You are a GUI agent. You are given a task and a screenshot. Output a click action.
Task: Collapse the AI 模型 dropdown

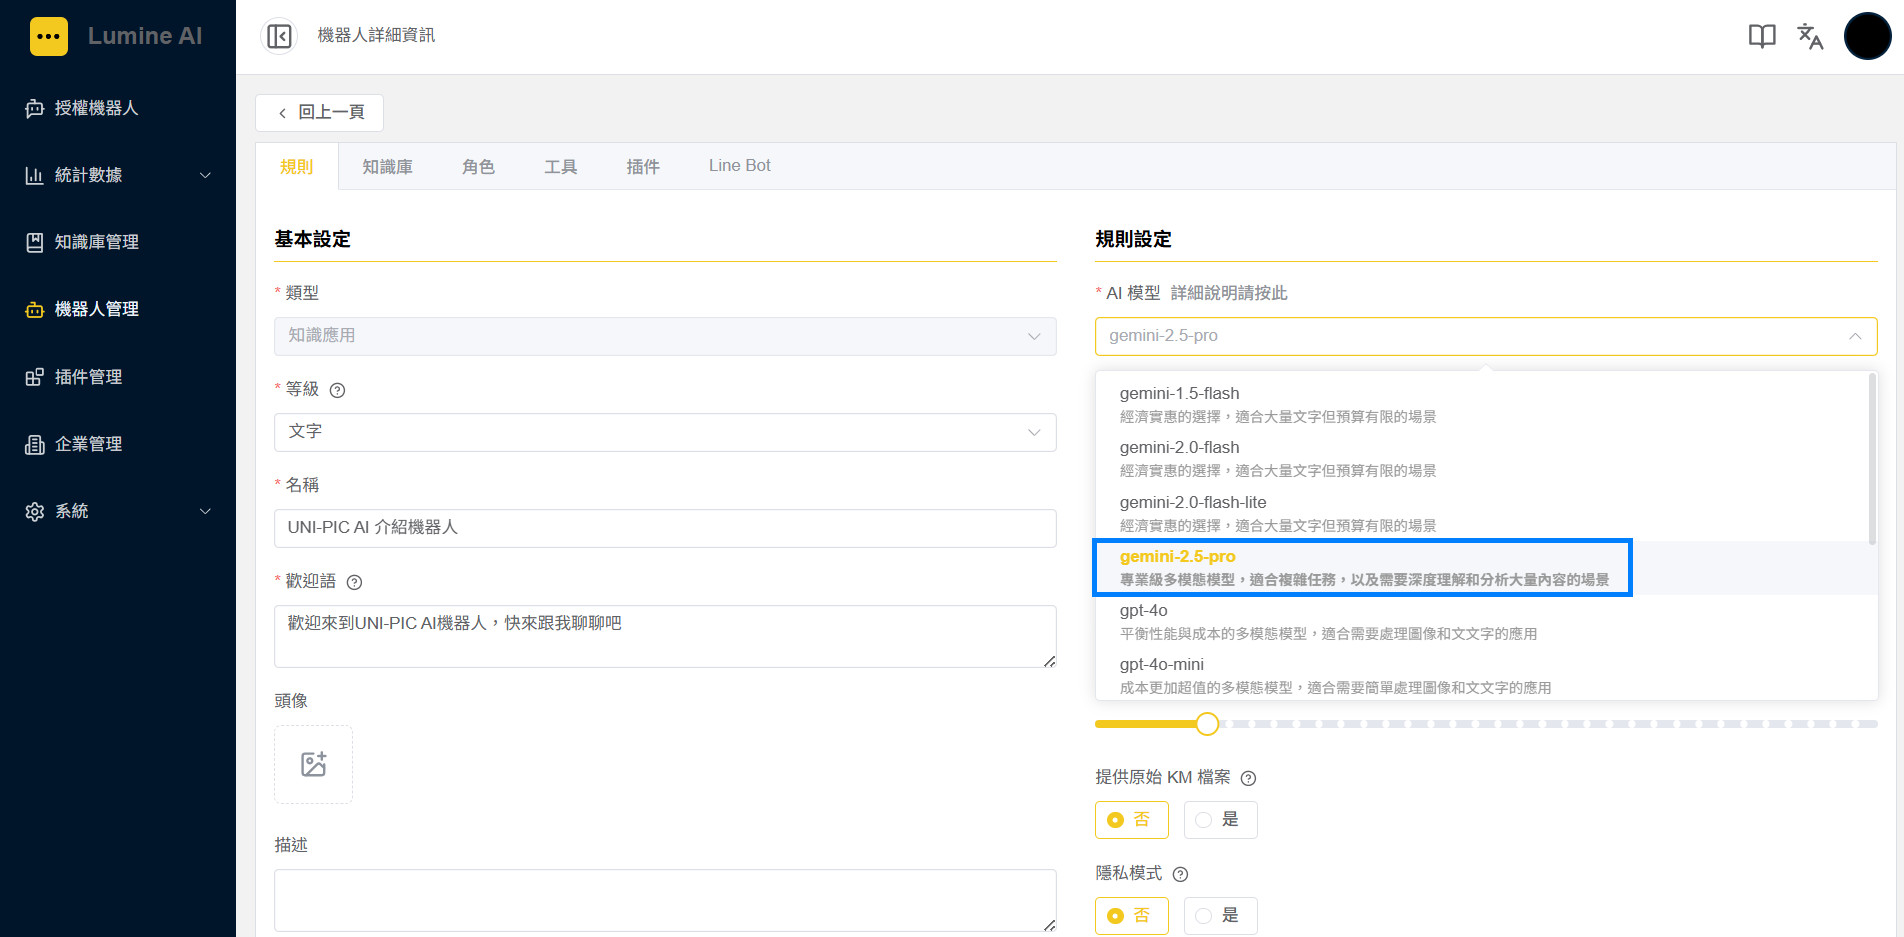(x=1486, y=336)
